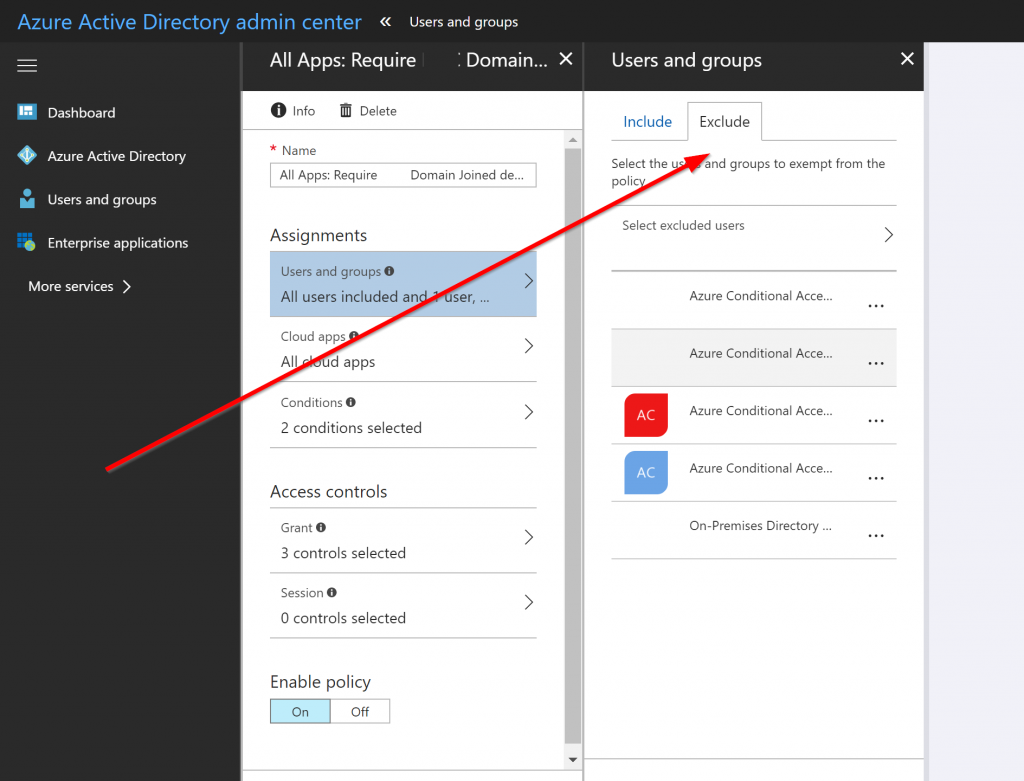
Task: Click Users and groups breadcrumb link
Action: click(x=464, y=22)
